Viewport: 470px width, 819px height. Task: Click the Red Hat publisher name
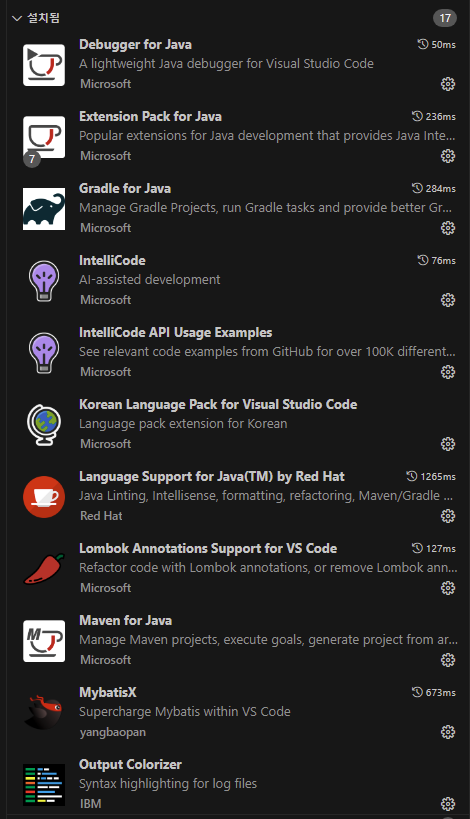click(101, 516)
